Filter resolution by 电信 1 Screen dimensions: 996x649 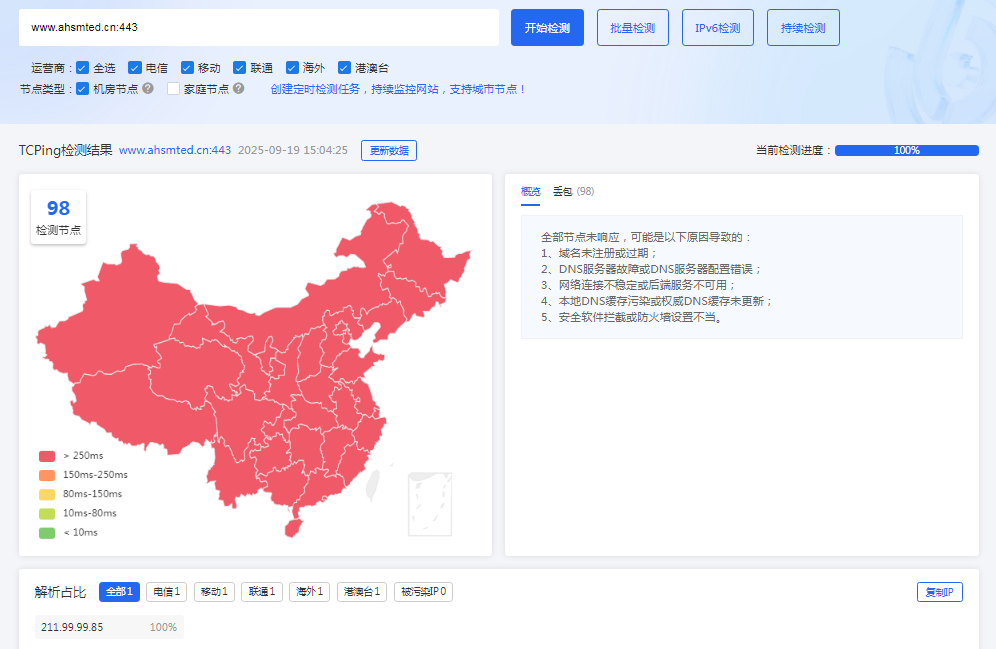click(x=166, y=592)
